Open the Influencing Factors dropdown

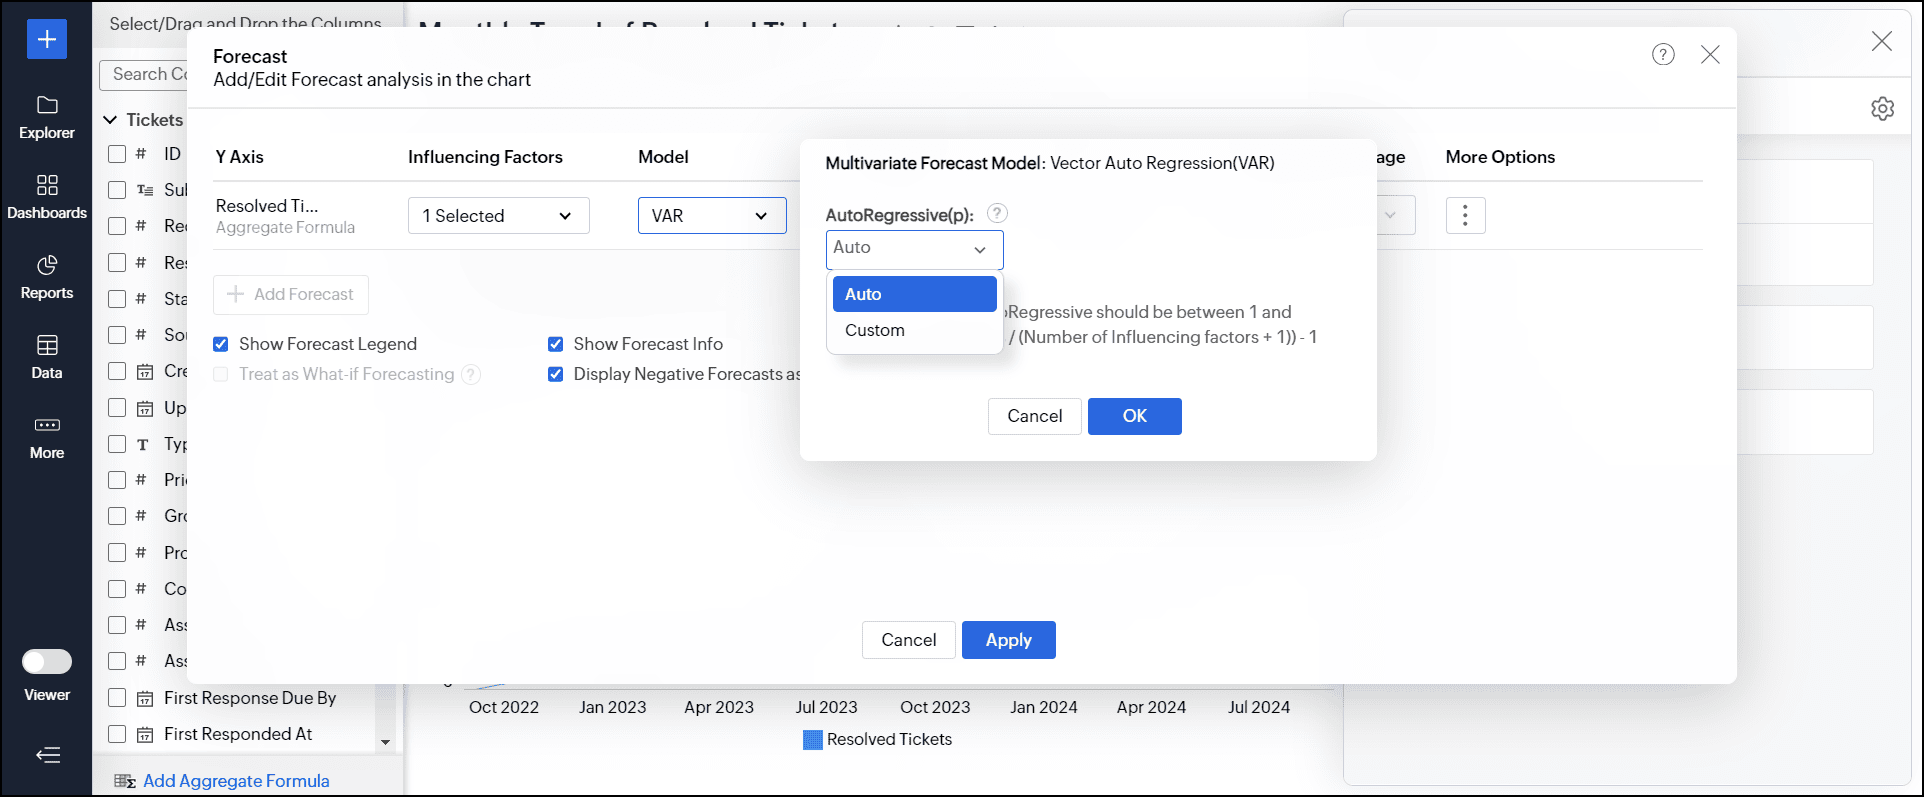coord(498,216)
